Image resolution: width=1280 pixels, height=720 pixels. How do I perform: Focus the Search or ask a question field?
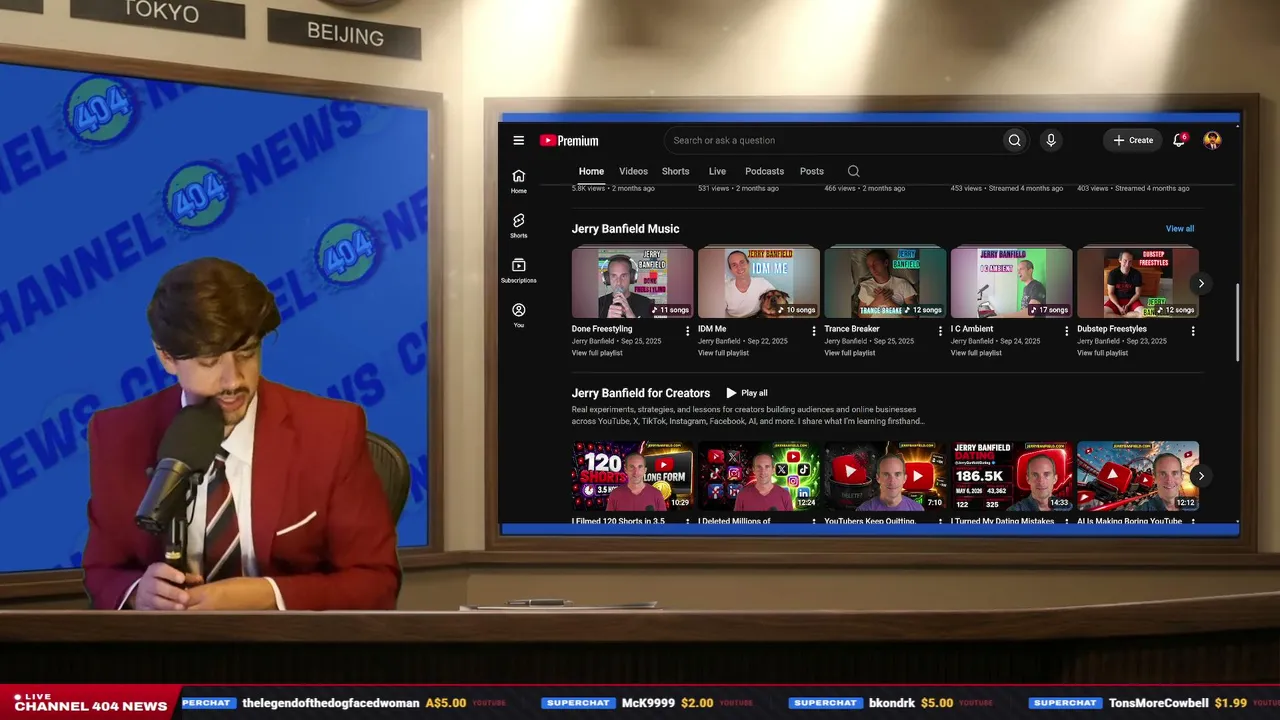[834, 141]
